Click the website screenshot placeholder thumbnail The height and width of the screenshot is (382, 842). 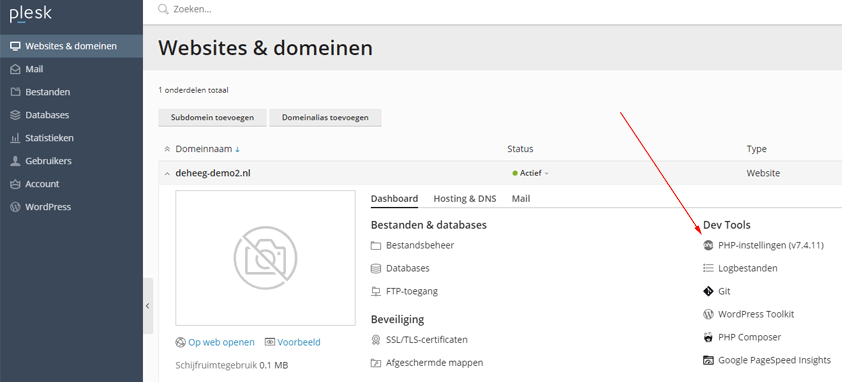(265, 258)
